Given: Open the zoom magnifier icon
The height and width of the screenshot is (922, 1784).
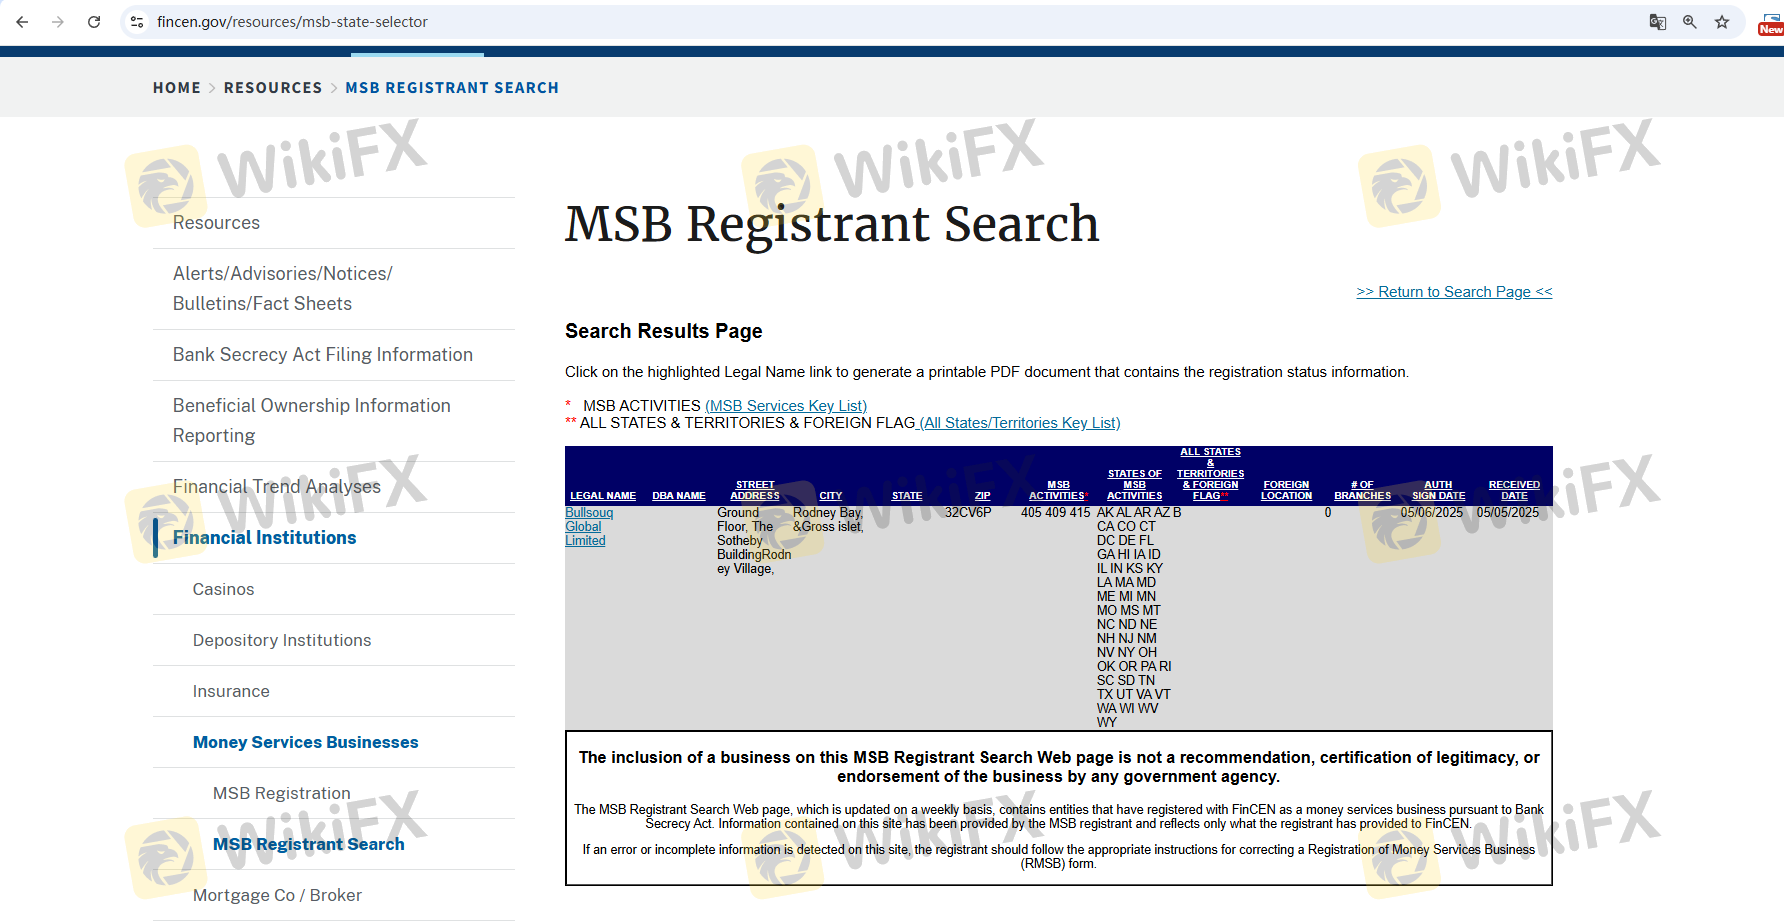Looking at the screenshot, I should tap(1690, 22).
